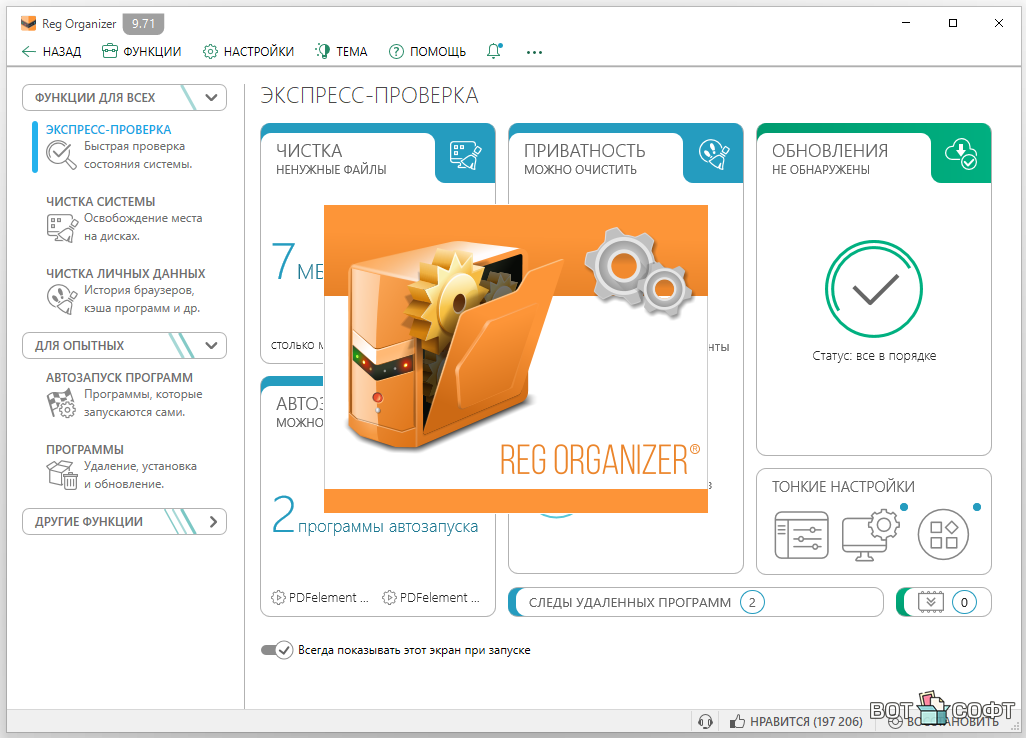Show notifications via the bell icon
This screenshot has width=1026, height=738.
click(x=495, y=51)
